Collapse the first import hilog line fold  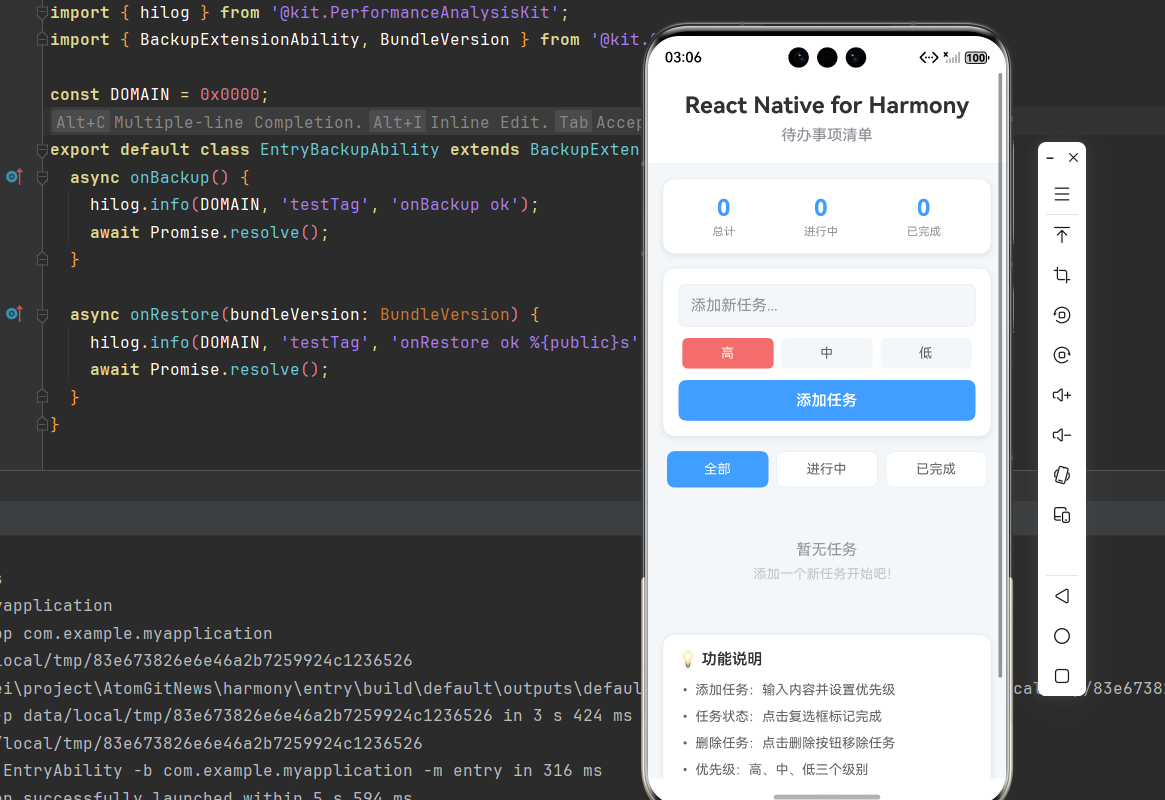pos(42,13)
